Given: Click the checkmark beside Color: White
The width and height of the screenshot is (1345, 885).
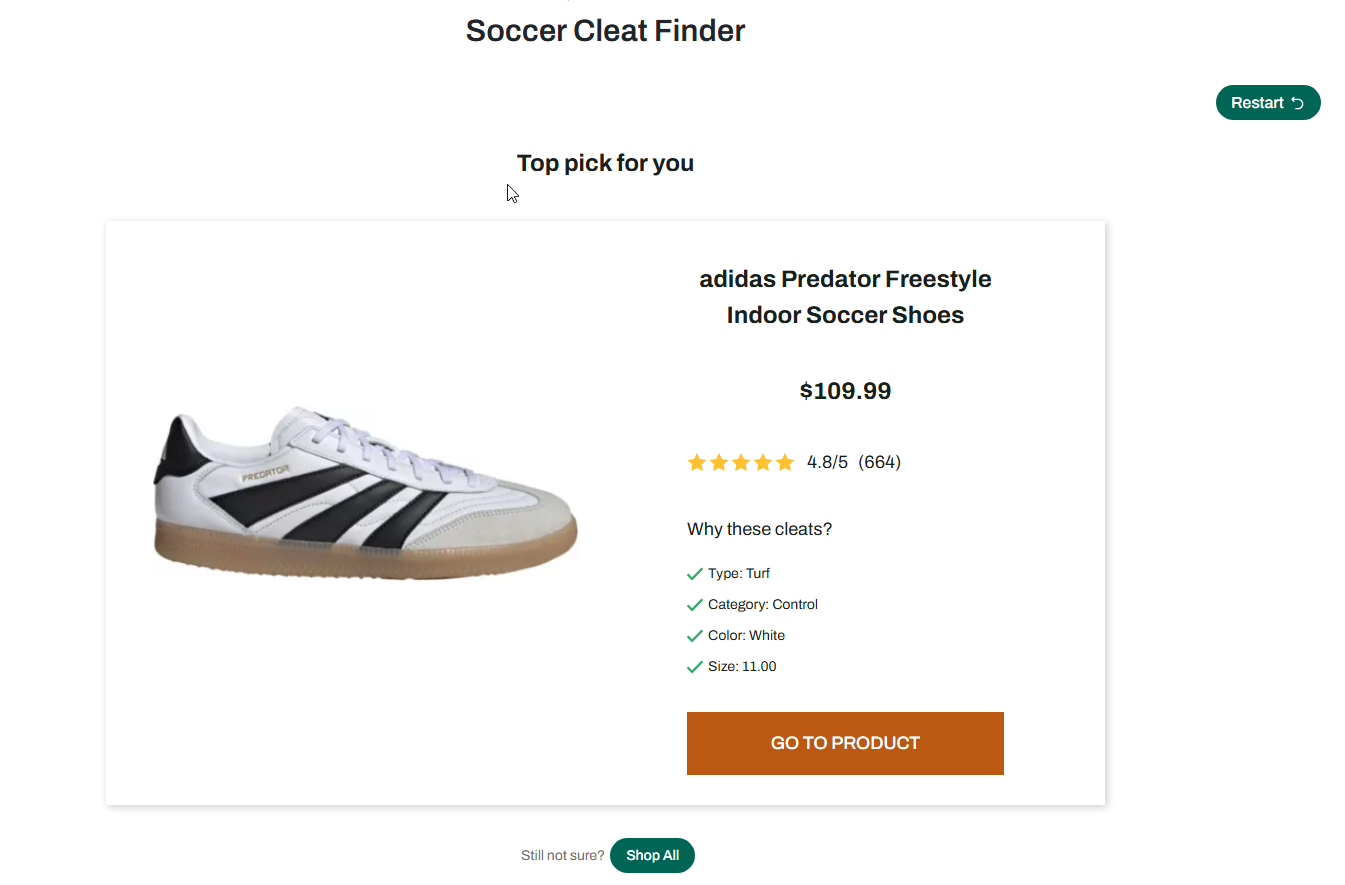Looking at the screenshot, I should point(695,636).
